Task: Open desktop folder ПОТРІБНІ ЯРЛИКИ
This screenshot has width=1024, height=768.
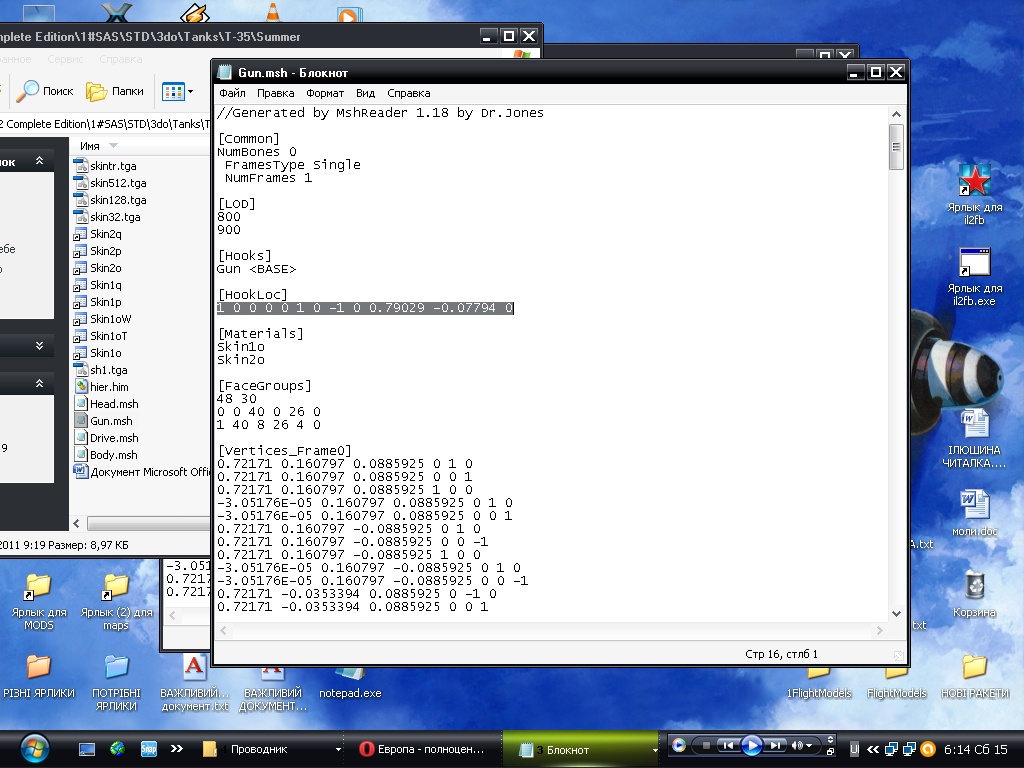Action: click(116, 683)
